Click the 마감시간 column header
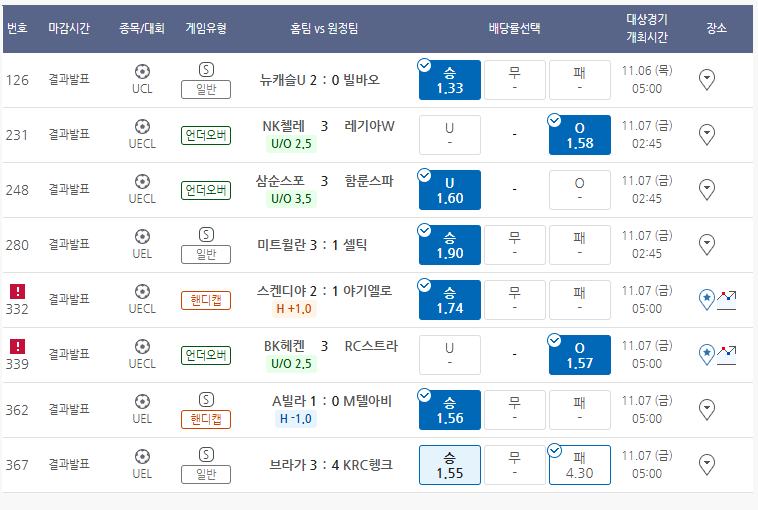 [x=69, y=29]
